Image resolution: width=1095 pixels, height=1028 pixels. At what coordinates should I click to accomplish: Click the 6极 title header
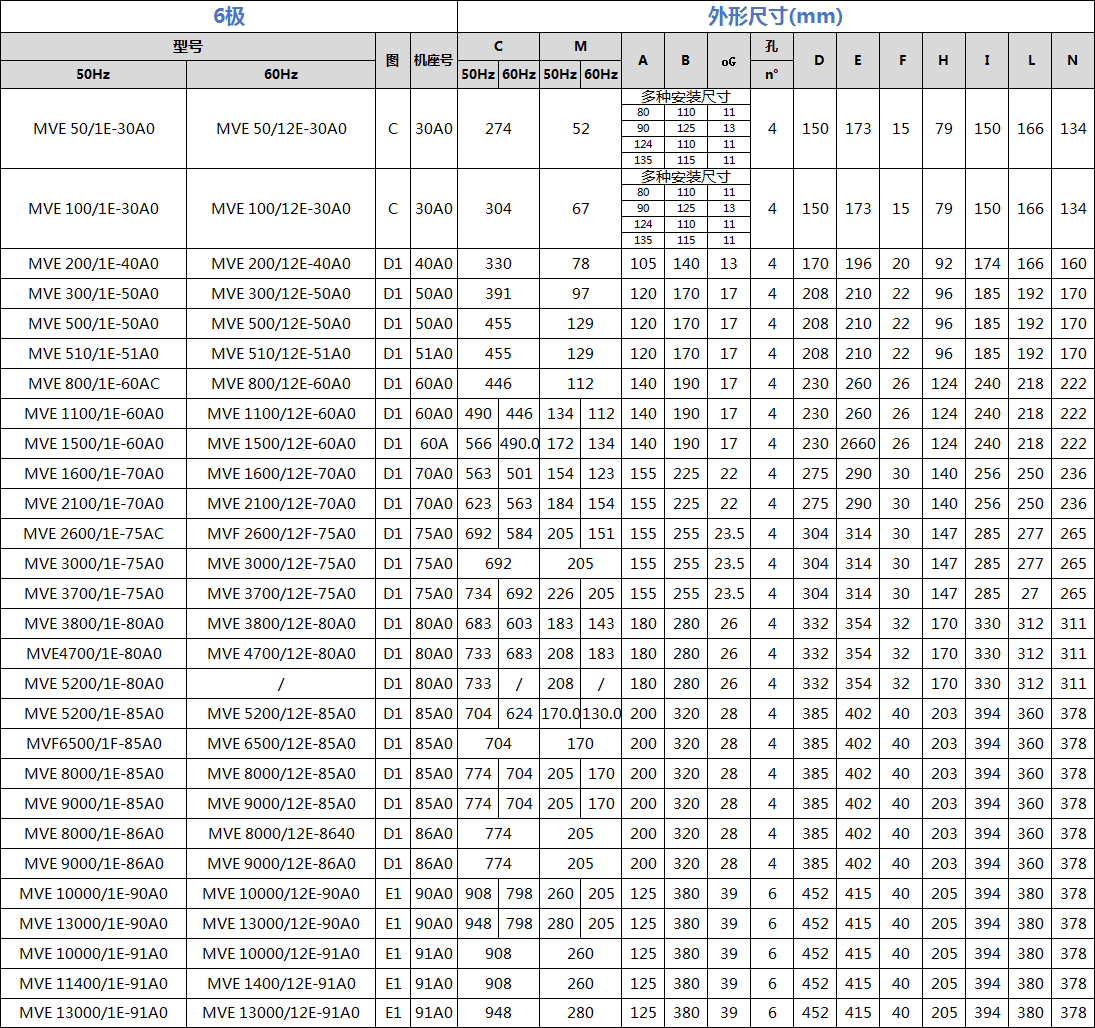[228, 16]
